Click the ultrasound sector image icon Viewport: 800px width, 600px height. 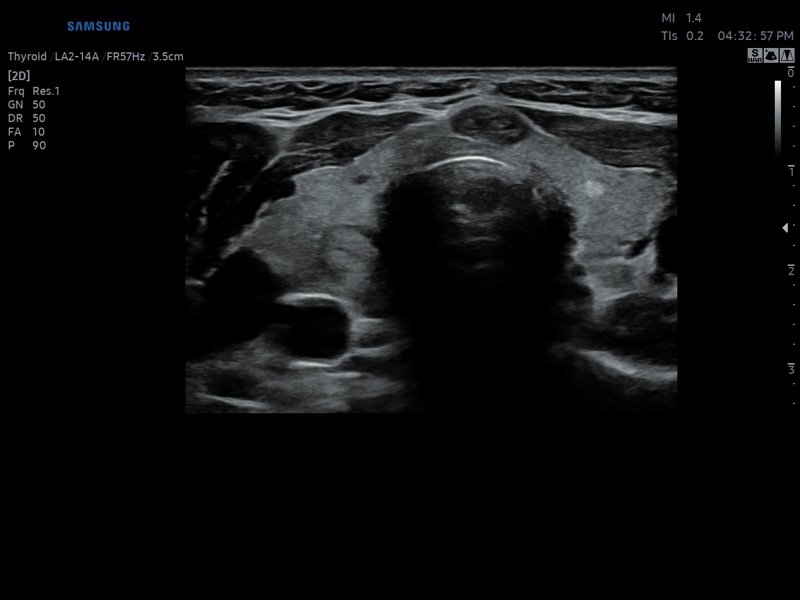771,57
